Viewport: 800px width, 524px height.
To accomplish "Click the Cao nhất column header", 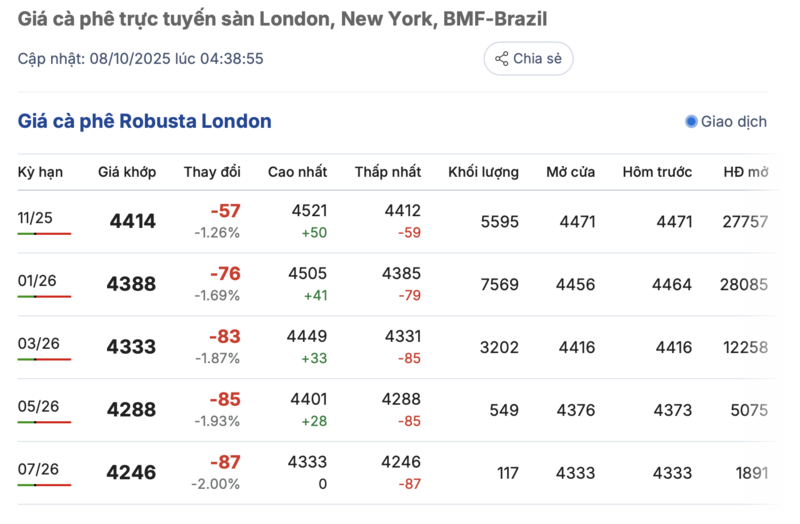I will click(297, 172).
